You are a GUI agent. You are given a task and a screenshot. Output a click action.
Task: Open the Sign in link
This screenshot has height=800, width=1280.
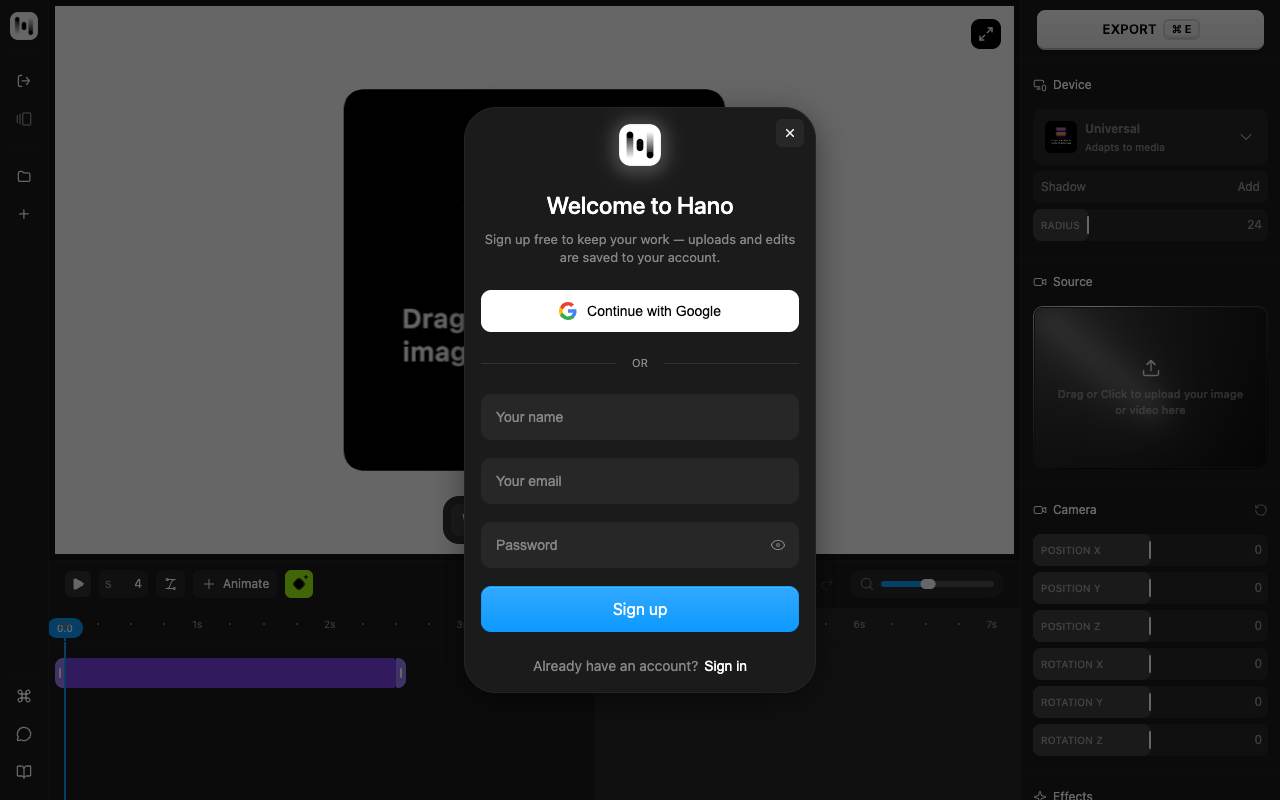[x=725, y=666]
